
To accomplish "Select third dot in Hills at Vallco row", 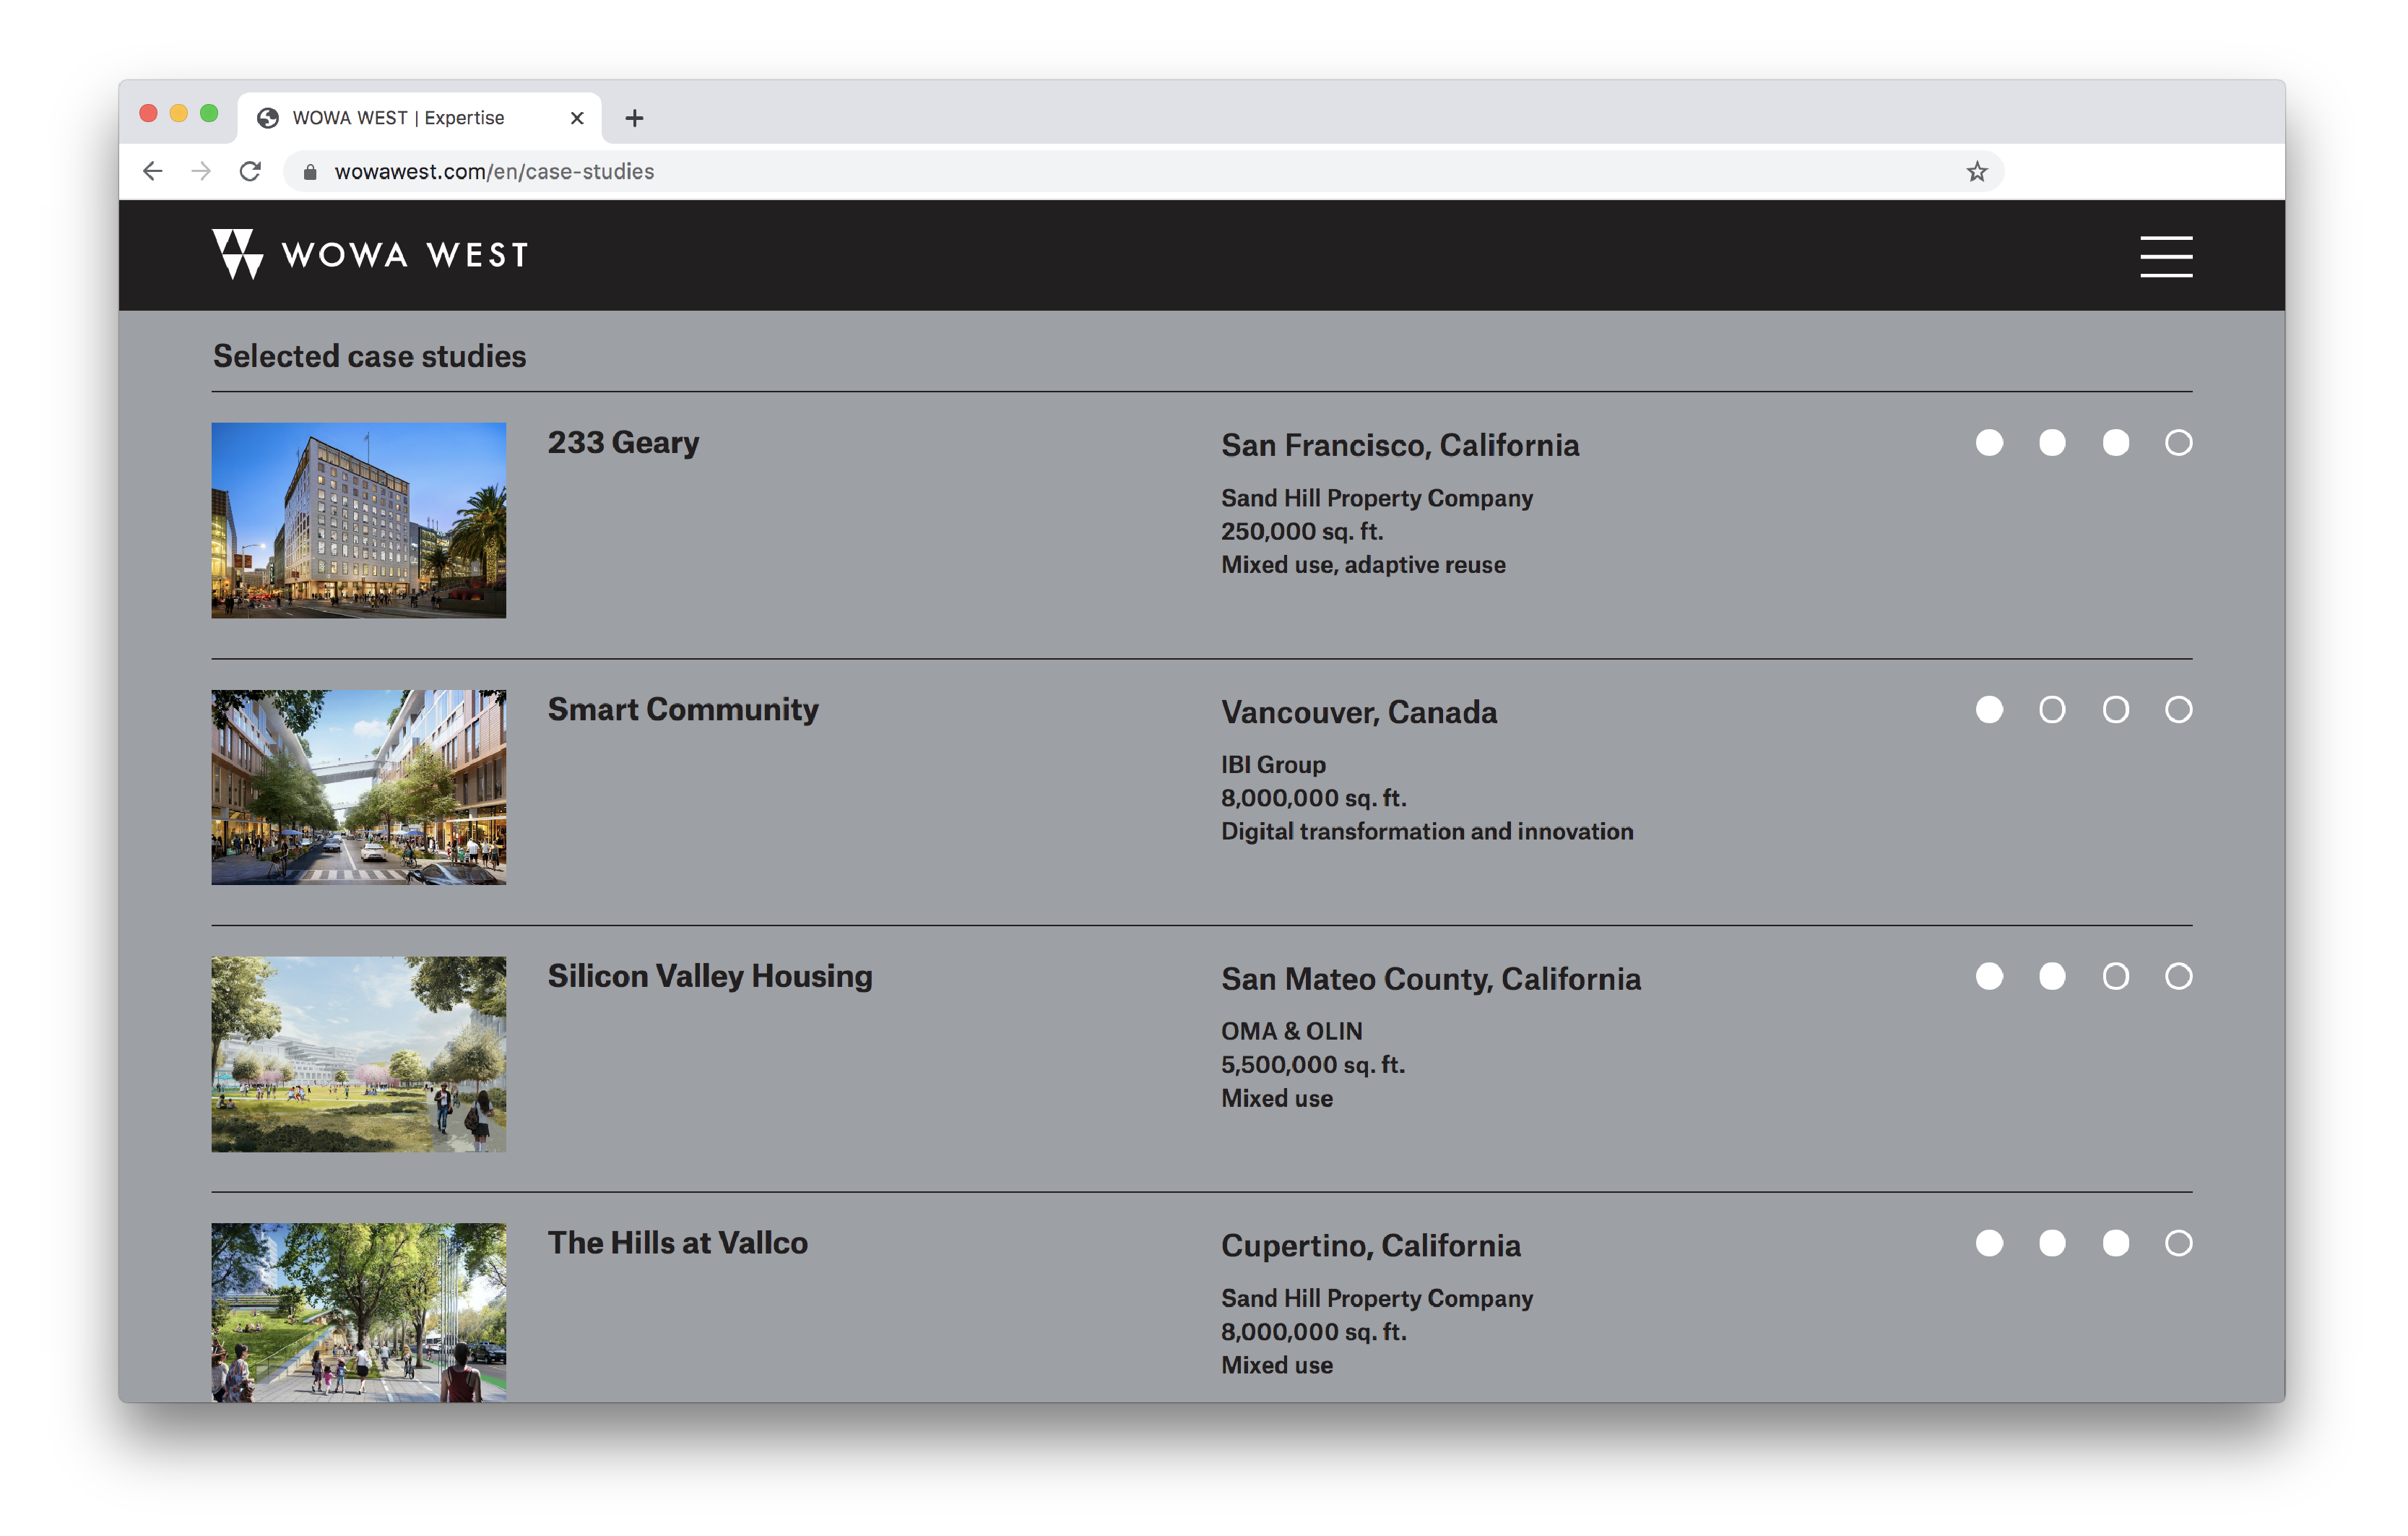I will pyautogui.click(x=2115, y=1243).
